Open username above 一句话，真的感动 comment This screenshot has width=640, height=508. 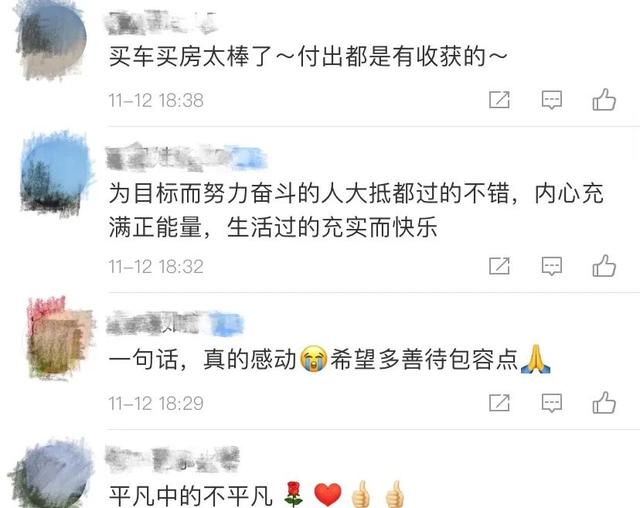coord(175,324)
